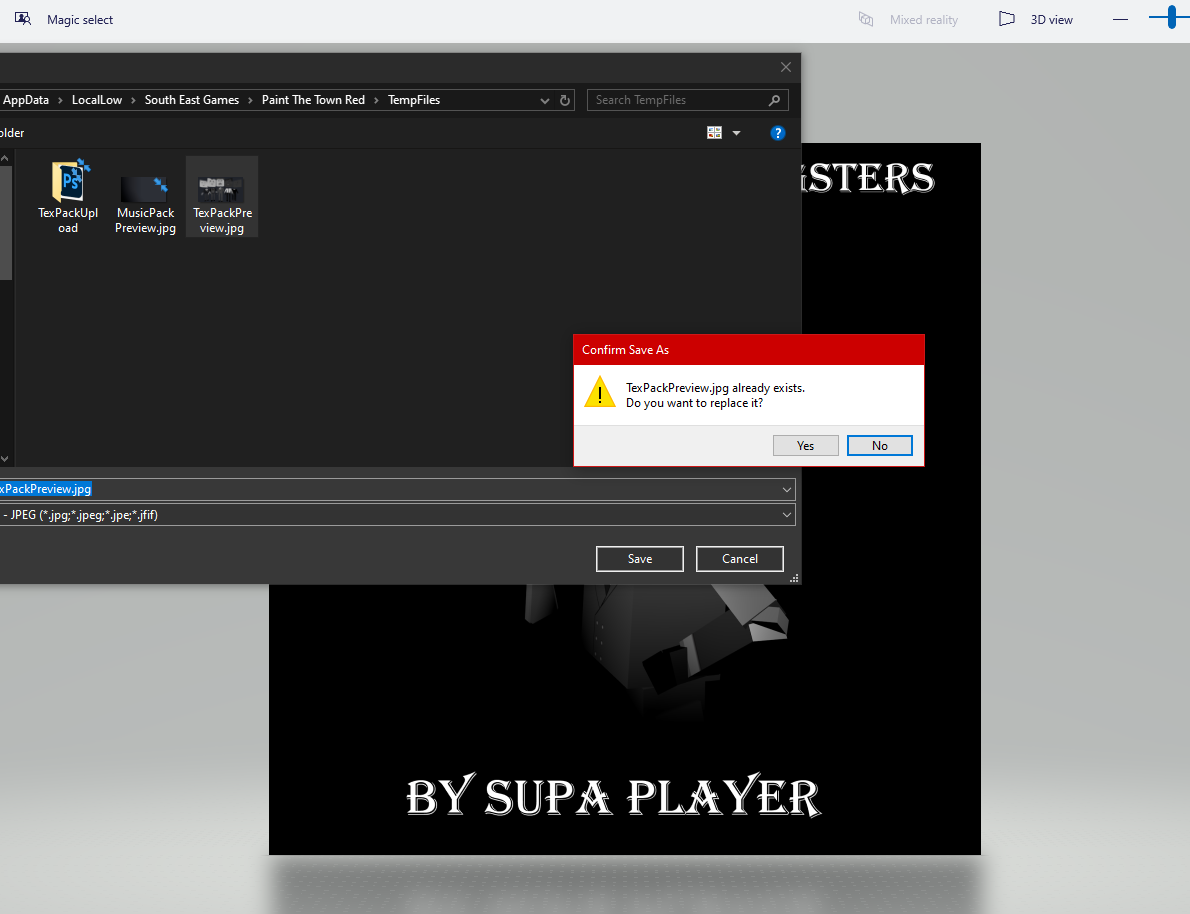This screenshot has height=914, width=1190.
Task: Toggle the 3D view icon
Action: (1006, 19)
